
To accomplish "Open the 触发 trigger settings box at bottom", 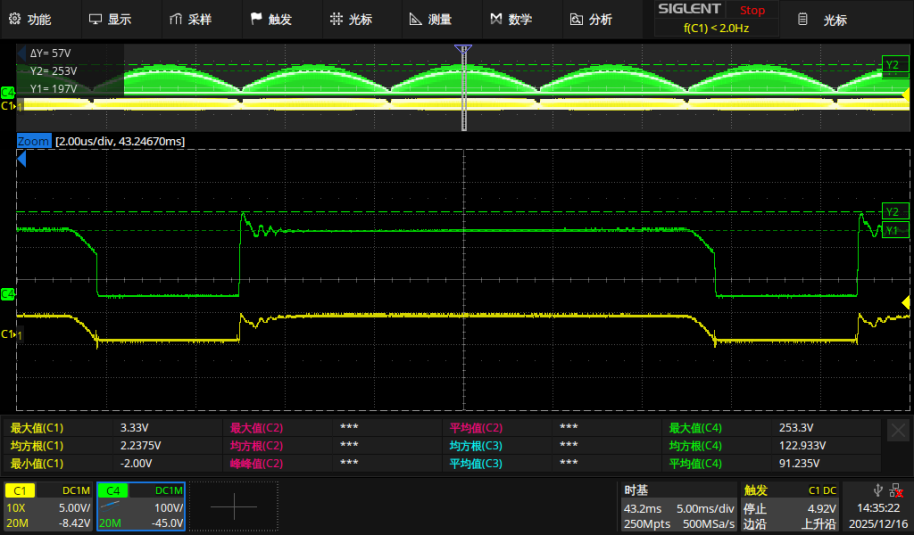I will point(790,506).
